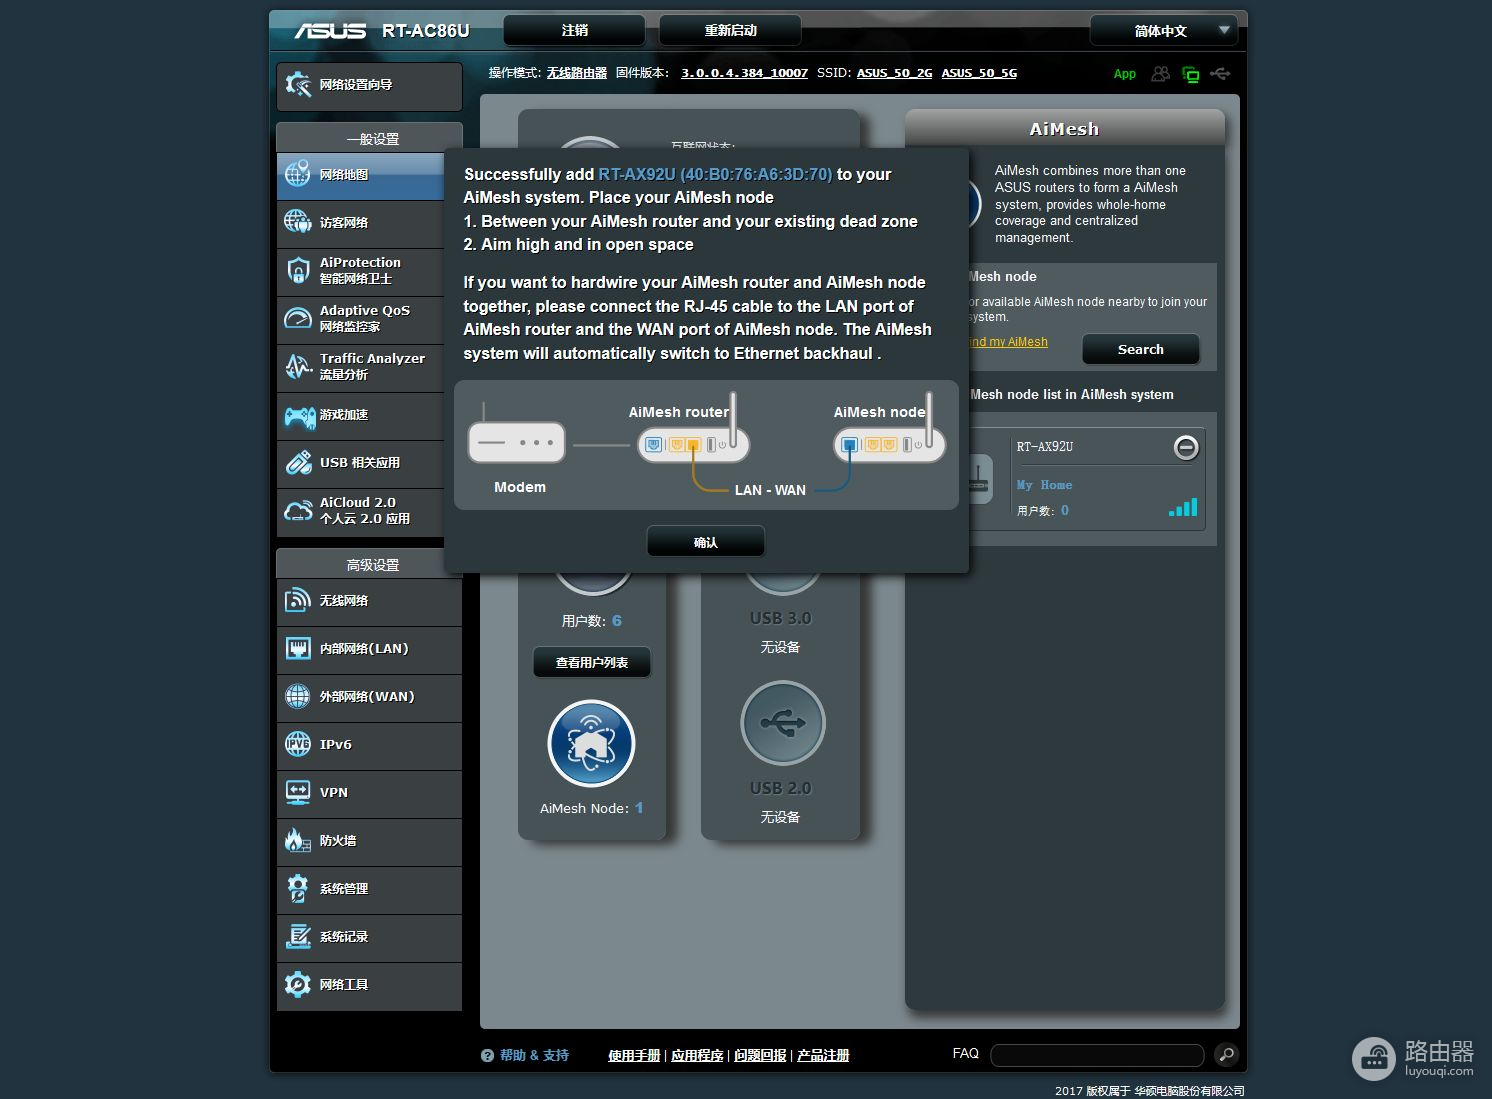
Task: Remove RT-AX92U node with minus icon
Action: pyautogui.click(x=1185, y=447)
